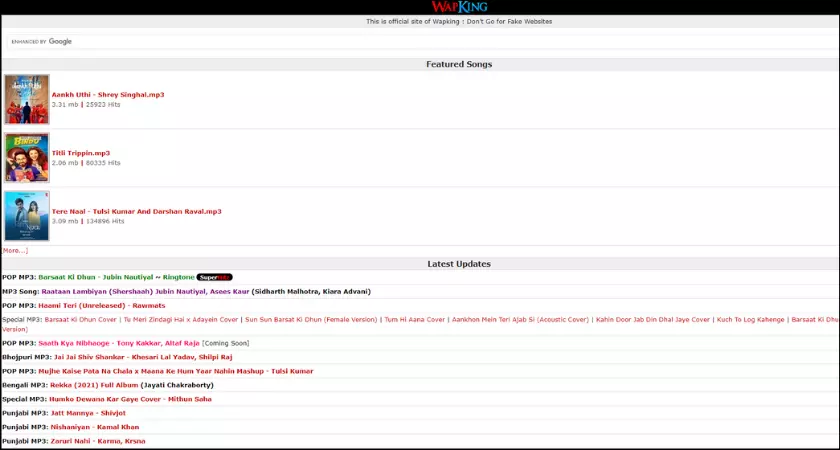The height and width of the screenshot is (450, 840).
Task: Open Aankh Uthi album cover thumbnail
Action: tap(27, 100)
